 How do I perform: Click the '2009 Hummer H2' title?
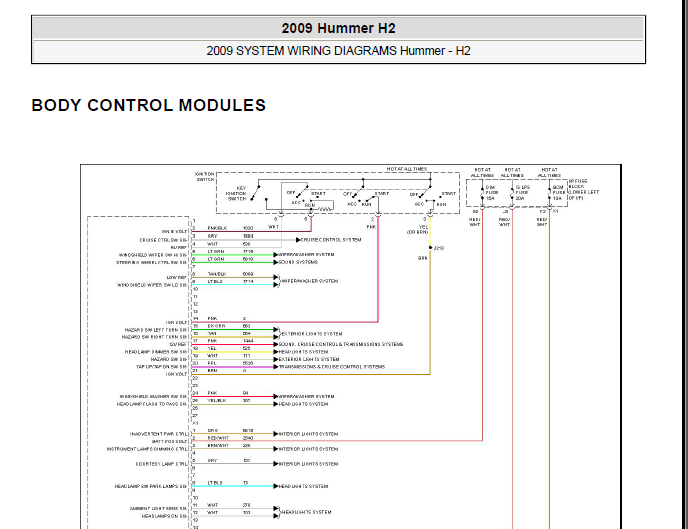tap(338, 28)
